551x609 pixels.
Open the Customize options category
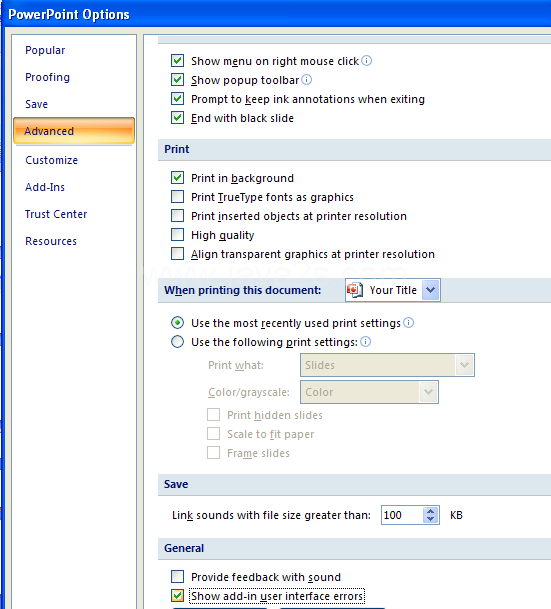(51, 160)
